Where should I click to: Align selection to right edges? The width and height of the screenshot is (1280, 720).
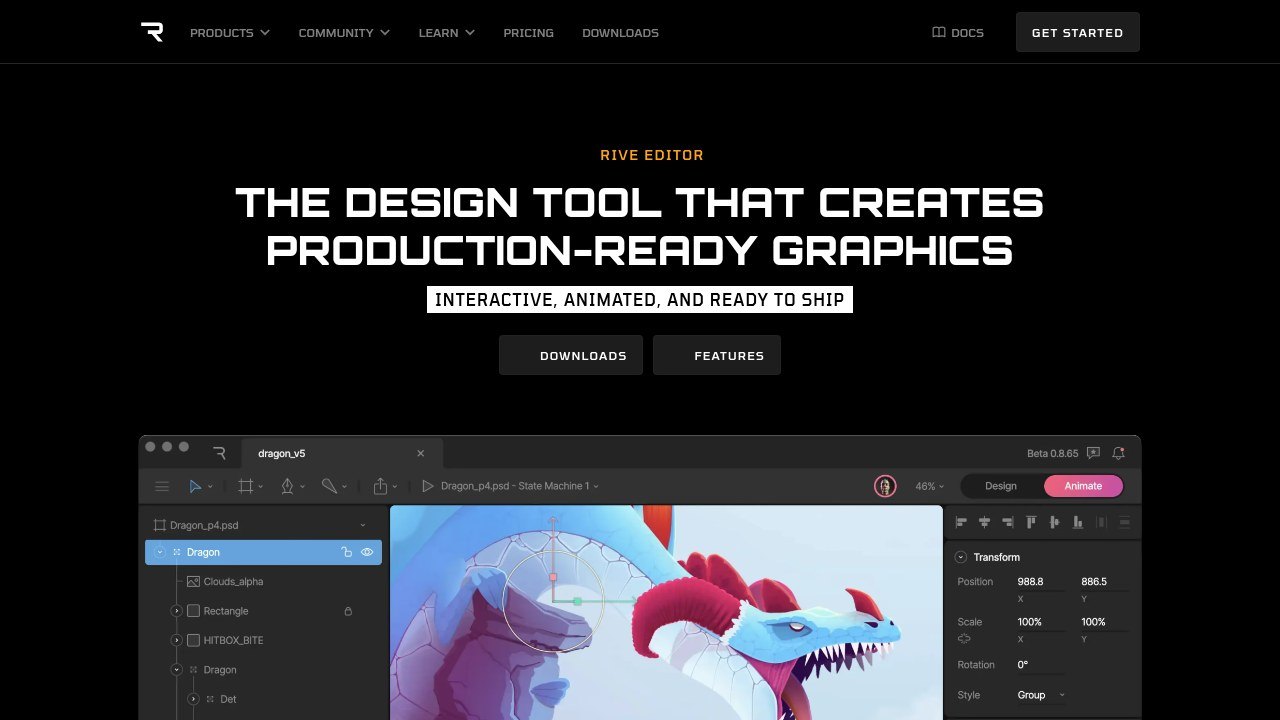[1007, 522]
